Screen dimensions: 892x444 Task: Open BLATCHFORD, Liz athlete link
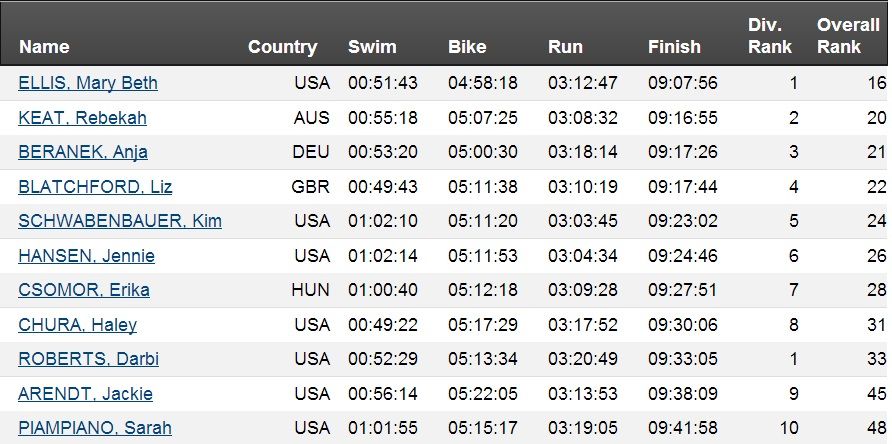pos(95,187)
